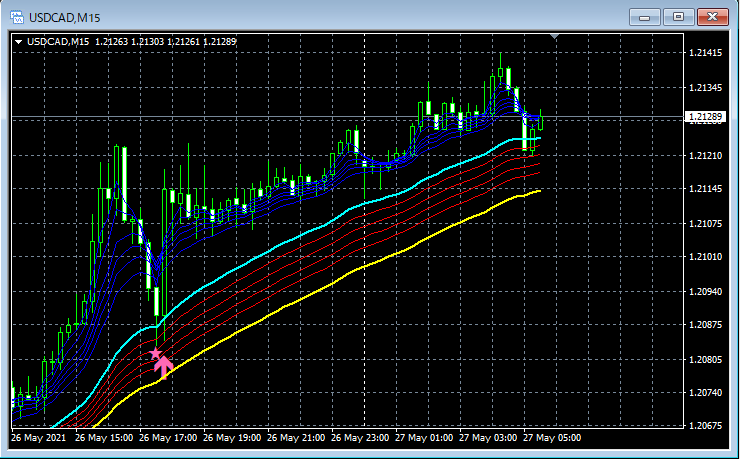Click the triangle before the USDCAD,M15 label
The image size is (741, 459).
coord(18,42)
